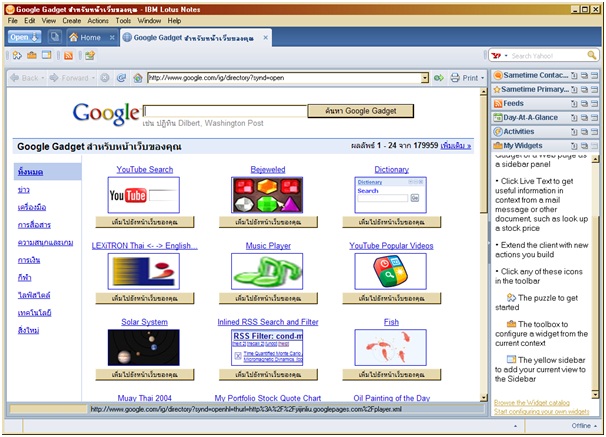Viewport: 606px width, 437px height.
Task: Open the Forward button history arrow
Action: tap(93, 78)
